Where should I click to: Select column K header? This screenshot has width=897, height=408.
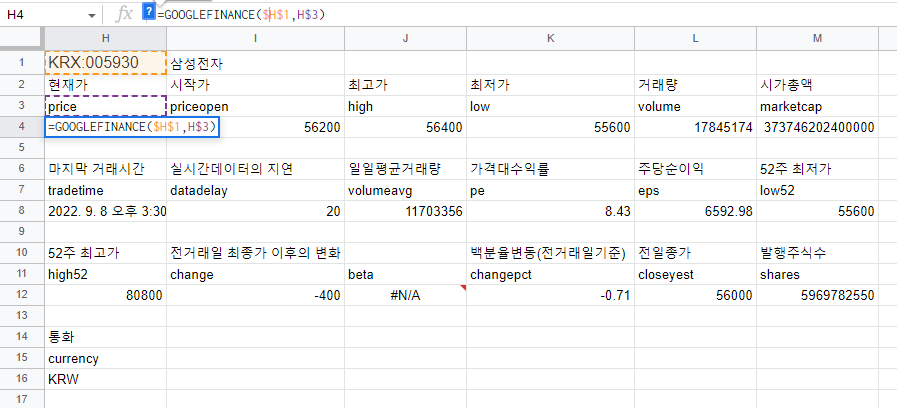(x=550, y=38)
